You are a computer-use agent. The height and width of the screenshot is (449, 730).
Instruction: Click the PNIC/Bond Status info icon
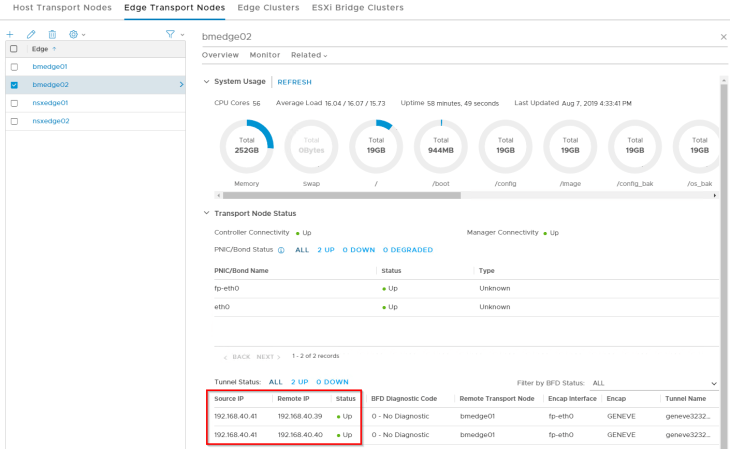pyautogui.click(x=281, y=250)
